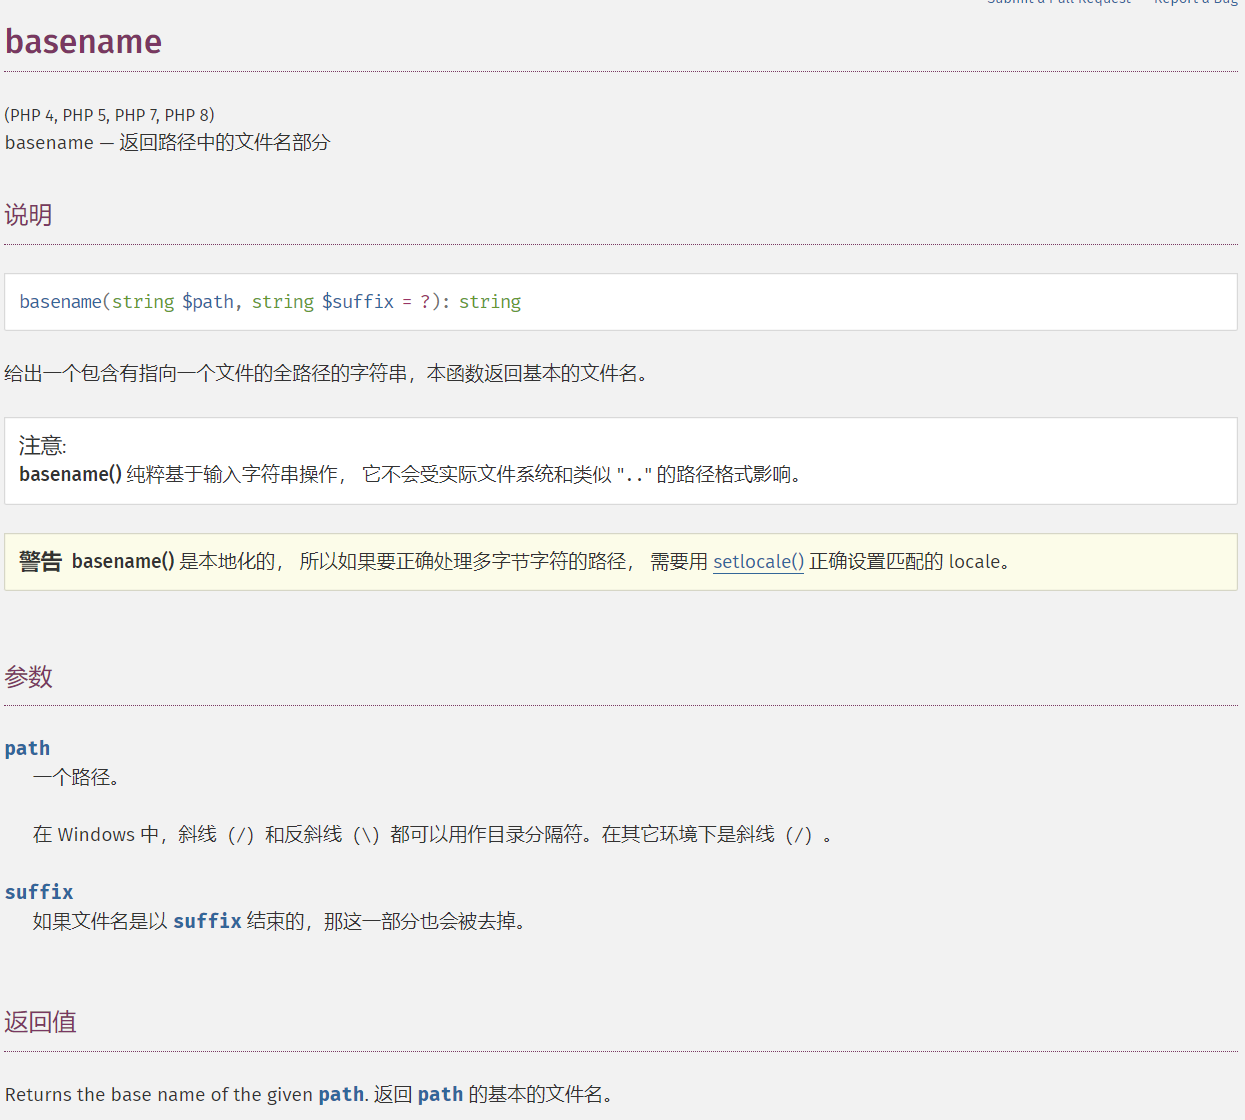Image resolution: width=1245 pixels, height=1120 pixels.
Task: Click the first path keyword in return value text
Action: point(341,1095)
